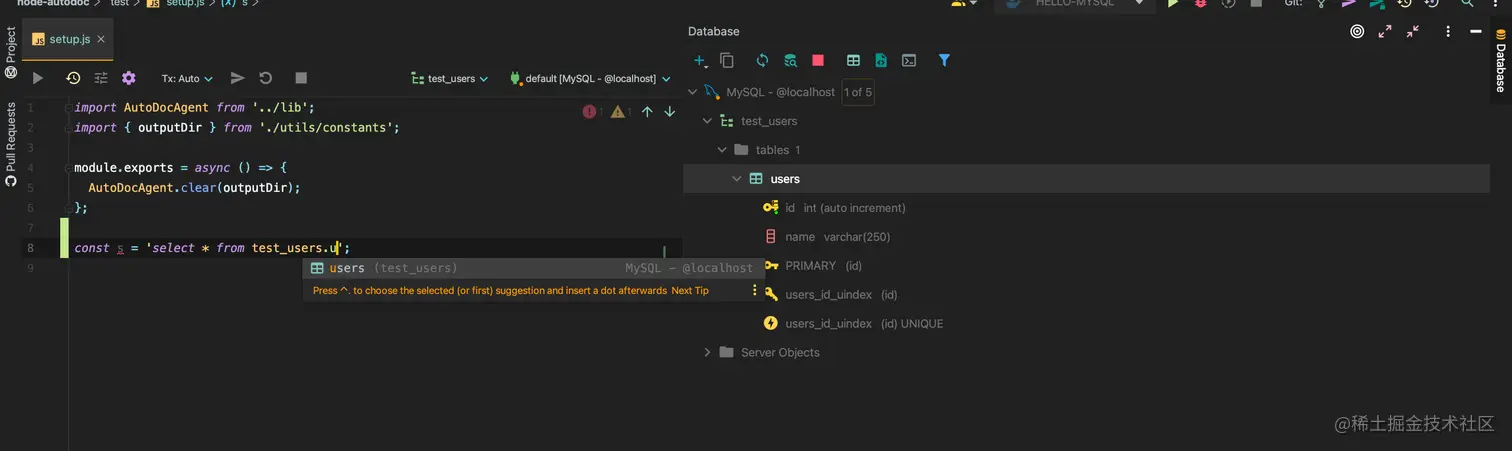Select the users table row in tree
The width and height of the screenshot is (1512, 451).
click(x=1086, y=179)
